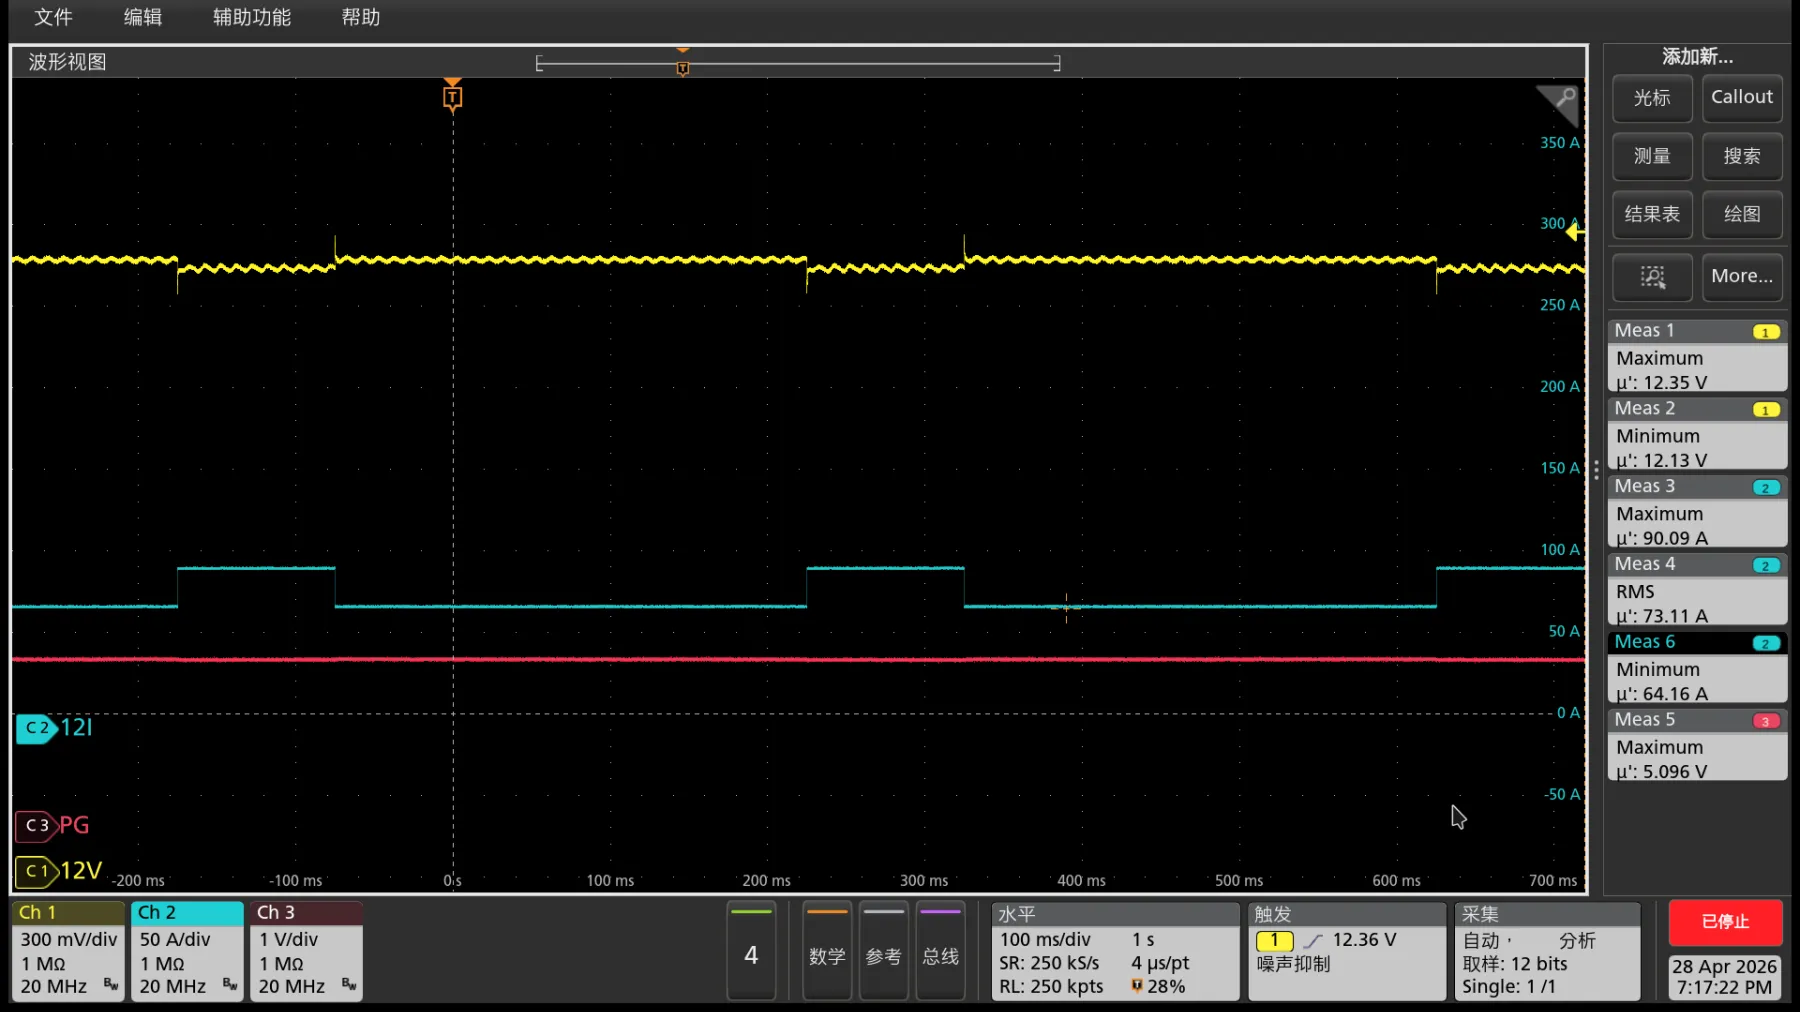Screen dimensions: 1800x1012
Task: Open the 文件 menu
Action: coord(53,17)
